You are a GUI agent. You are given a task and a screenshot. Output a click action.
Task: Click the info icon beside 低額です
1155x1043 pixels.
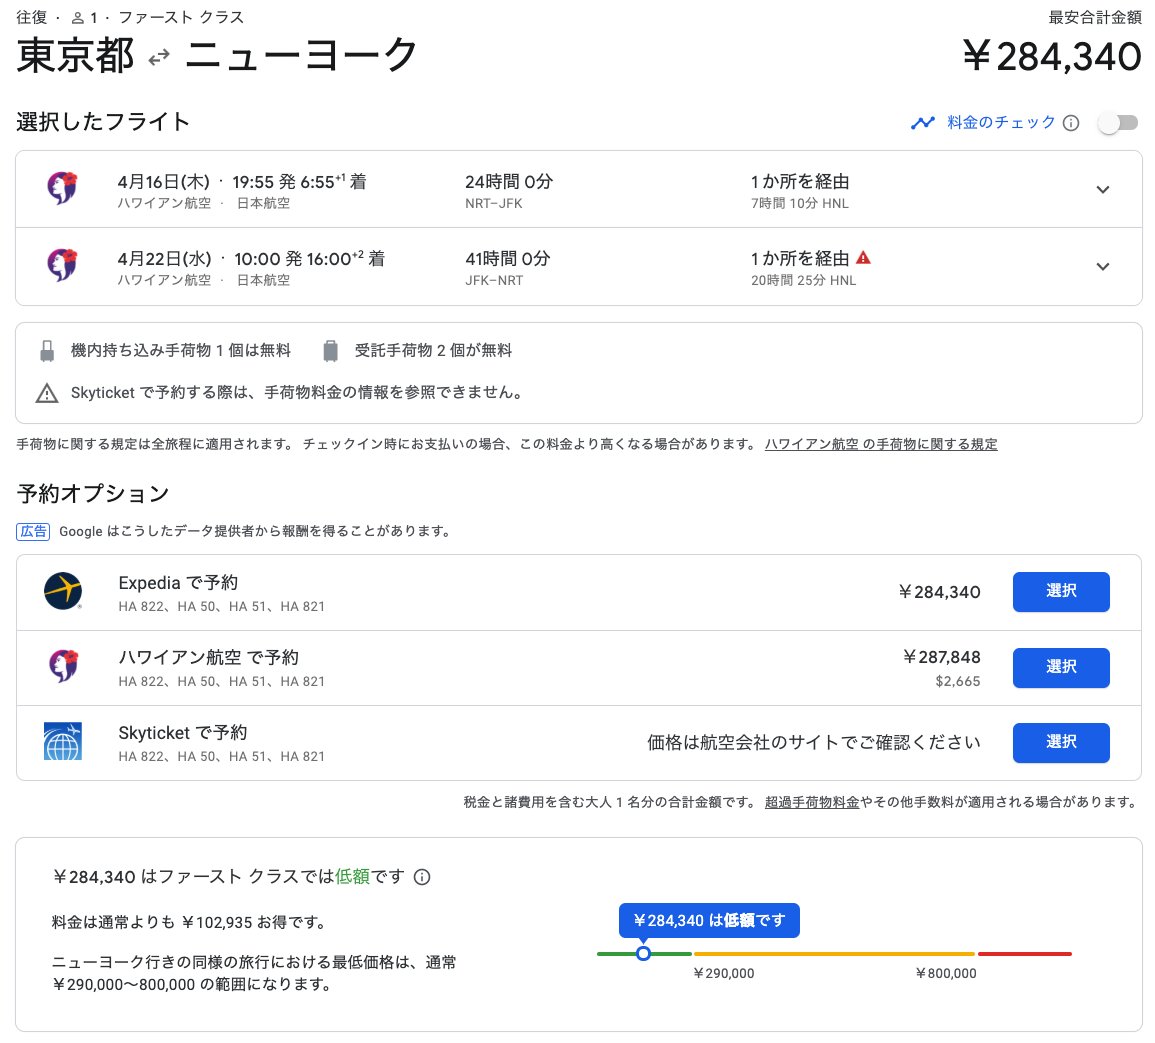pos(422,877)
